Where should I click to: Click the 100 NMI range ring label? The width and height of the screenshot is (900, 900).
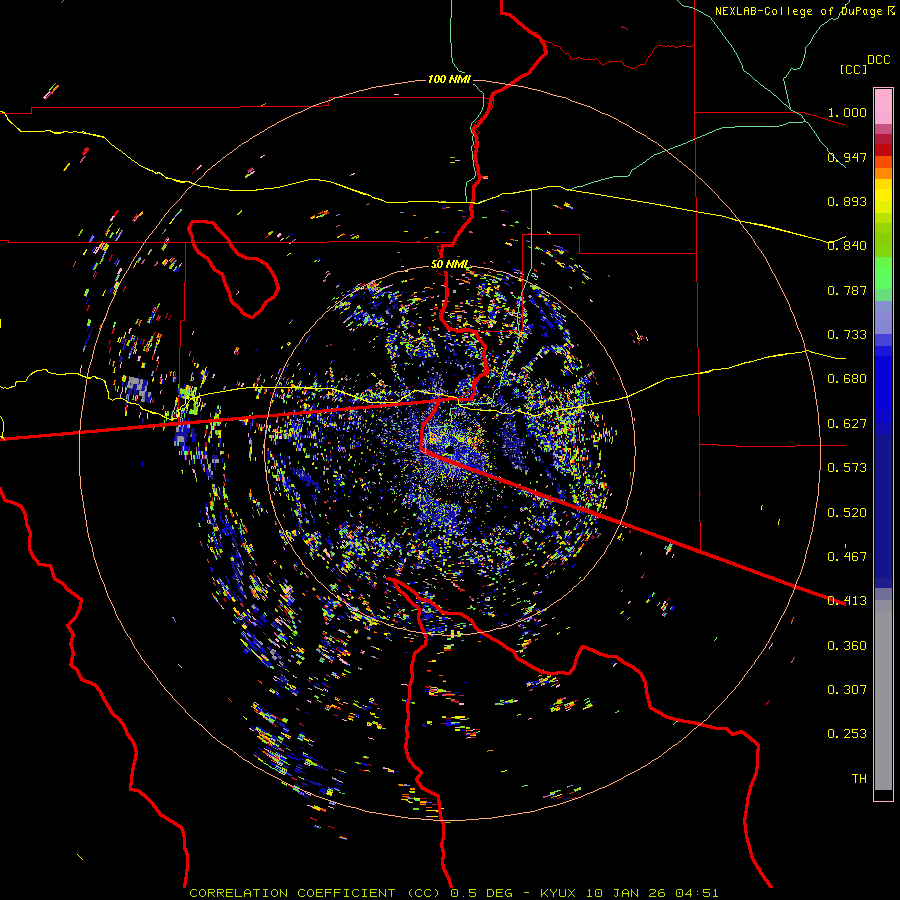(x=449, y=79)
